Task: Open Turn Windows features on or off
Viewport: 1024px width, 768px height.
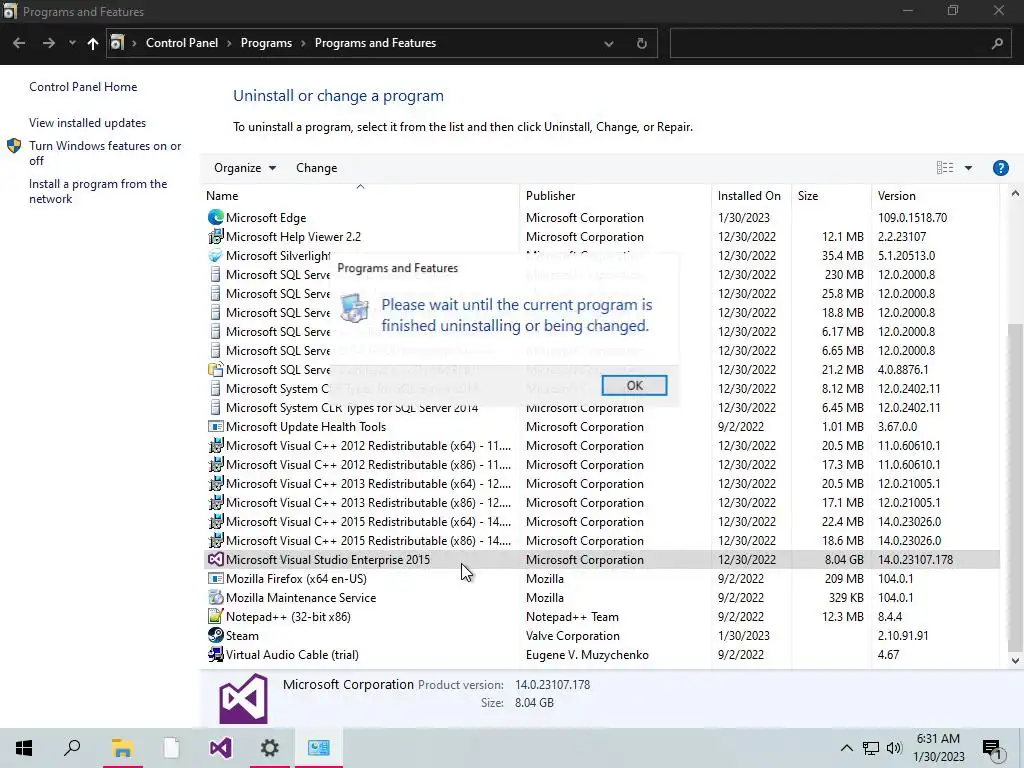Action: tap(105, 153)
